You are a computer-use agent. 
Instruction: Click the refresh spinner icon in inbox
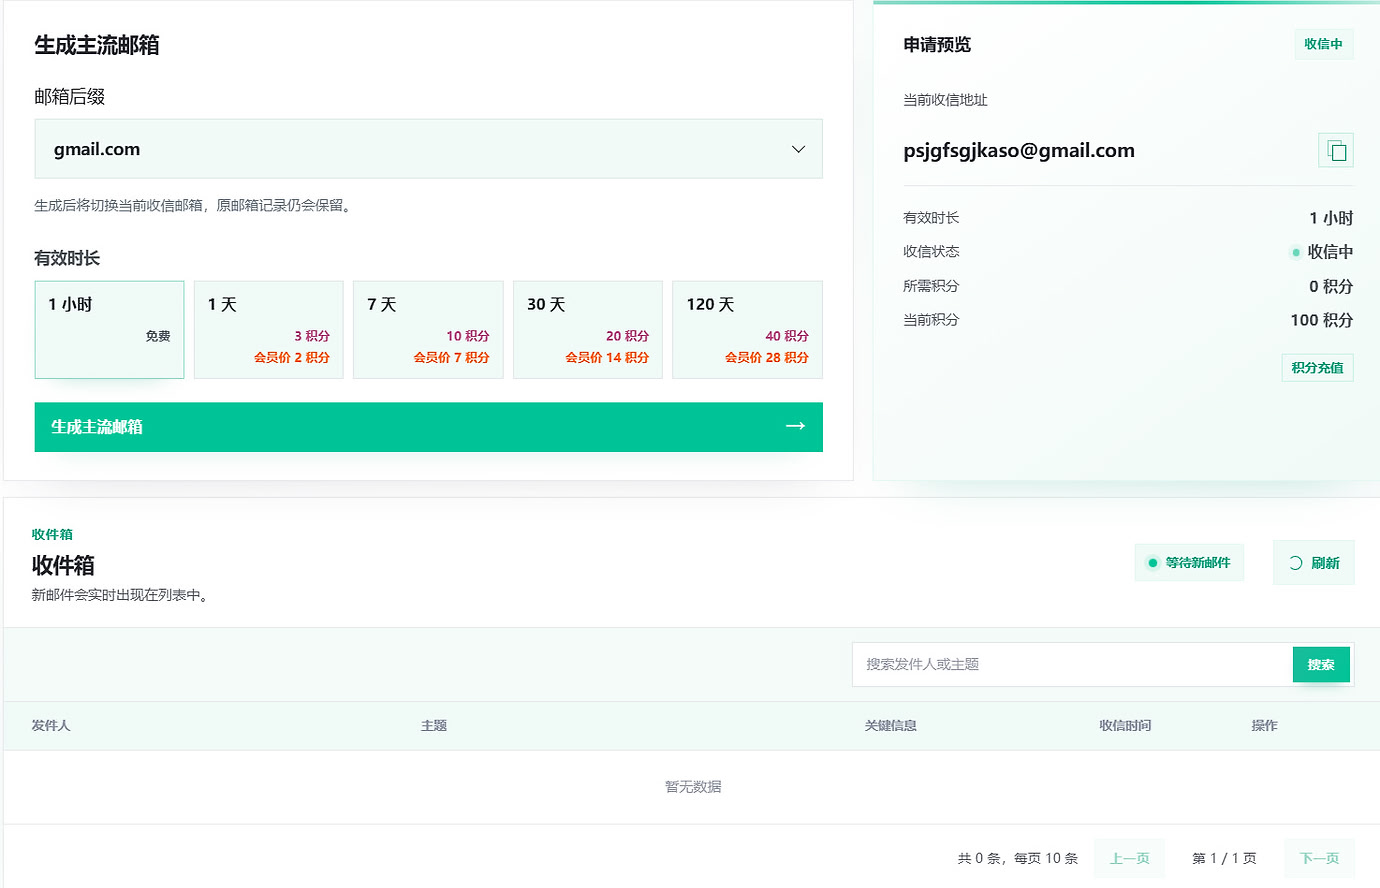(x=1295, y=563)
